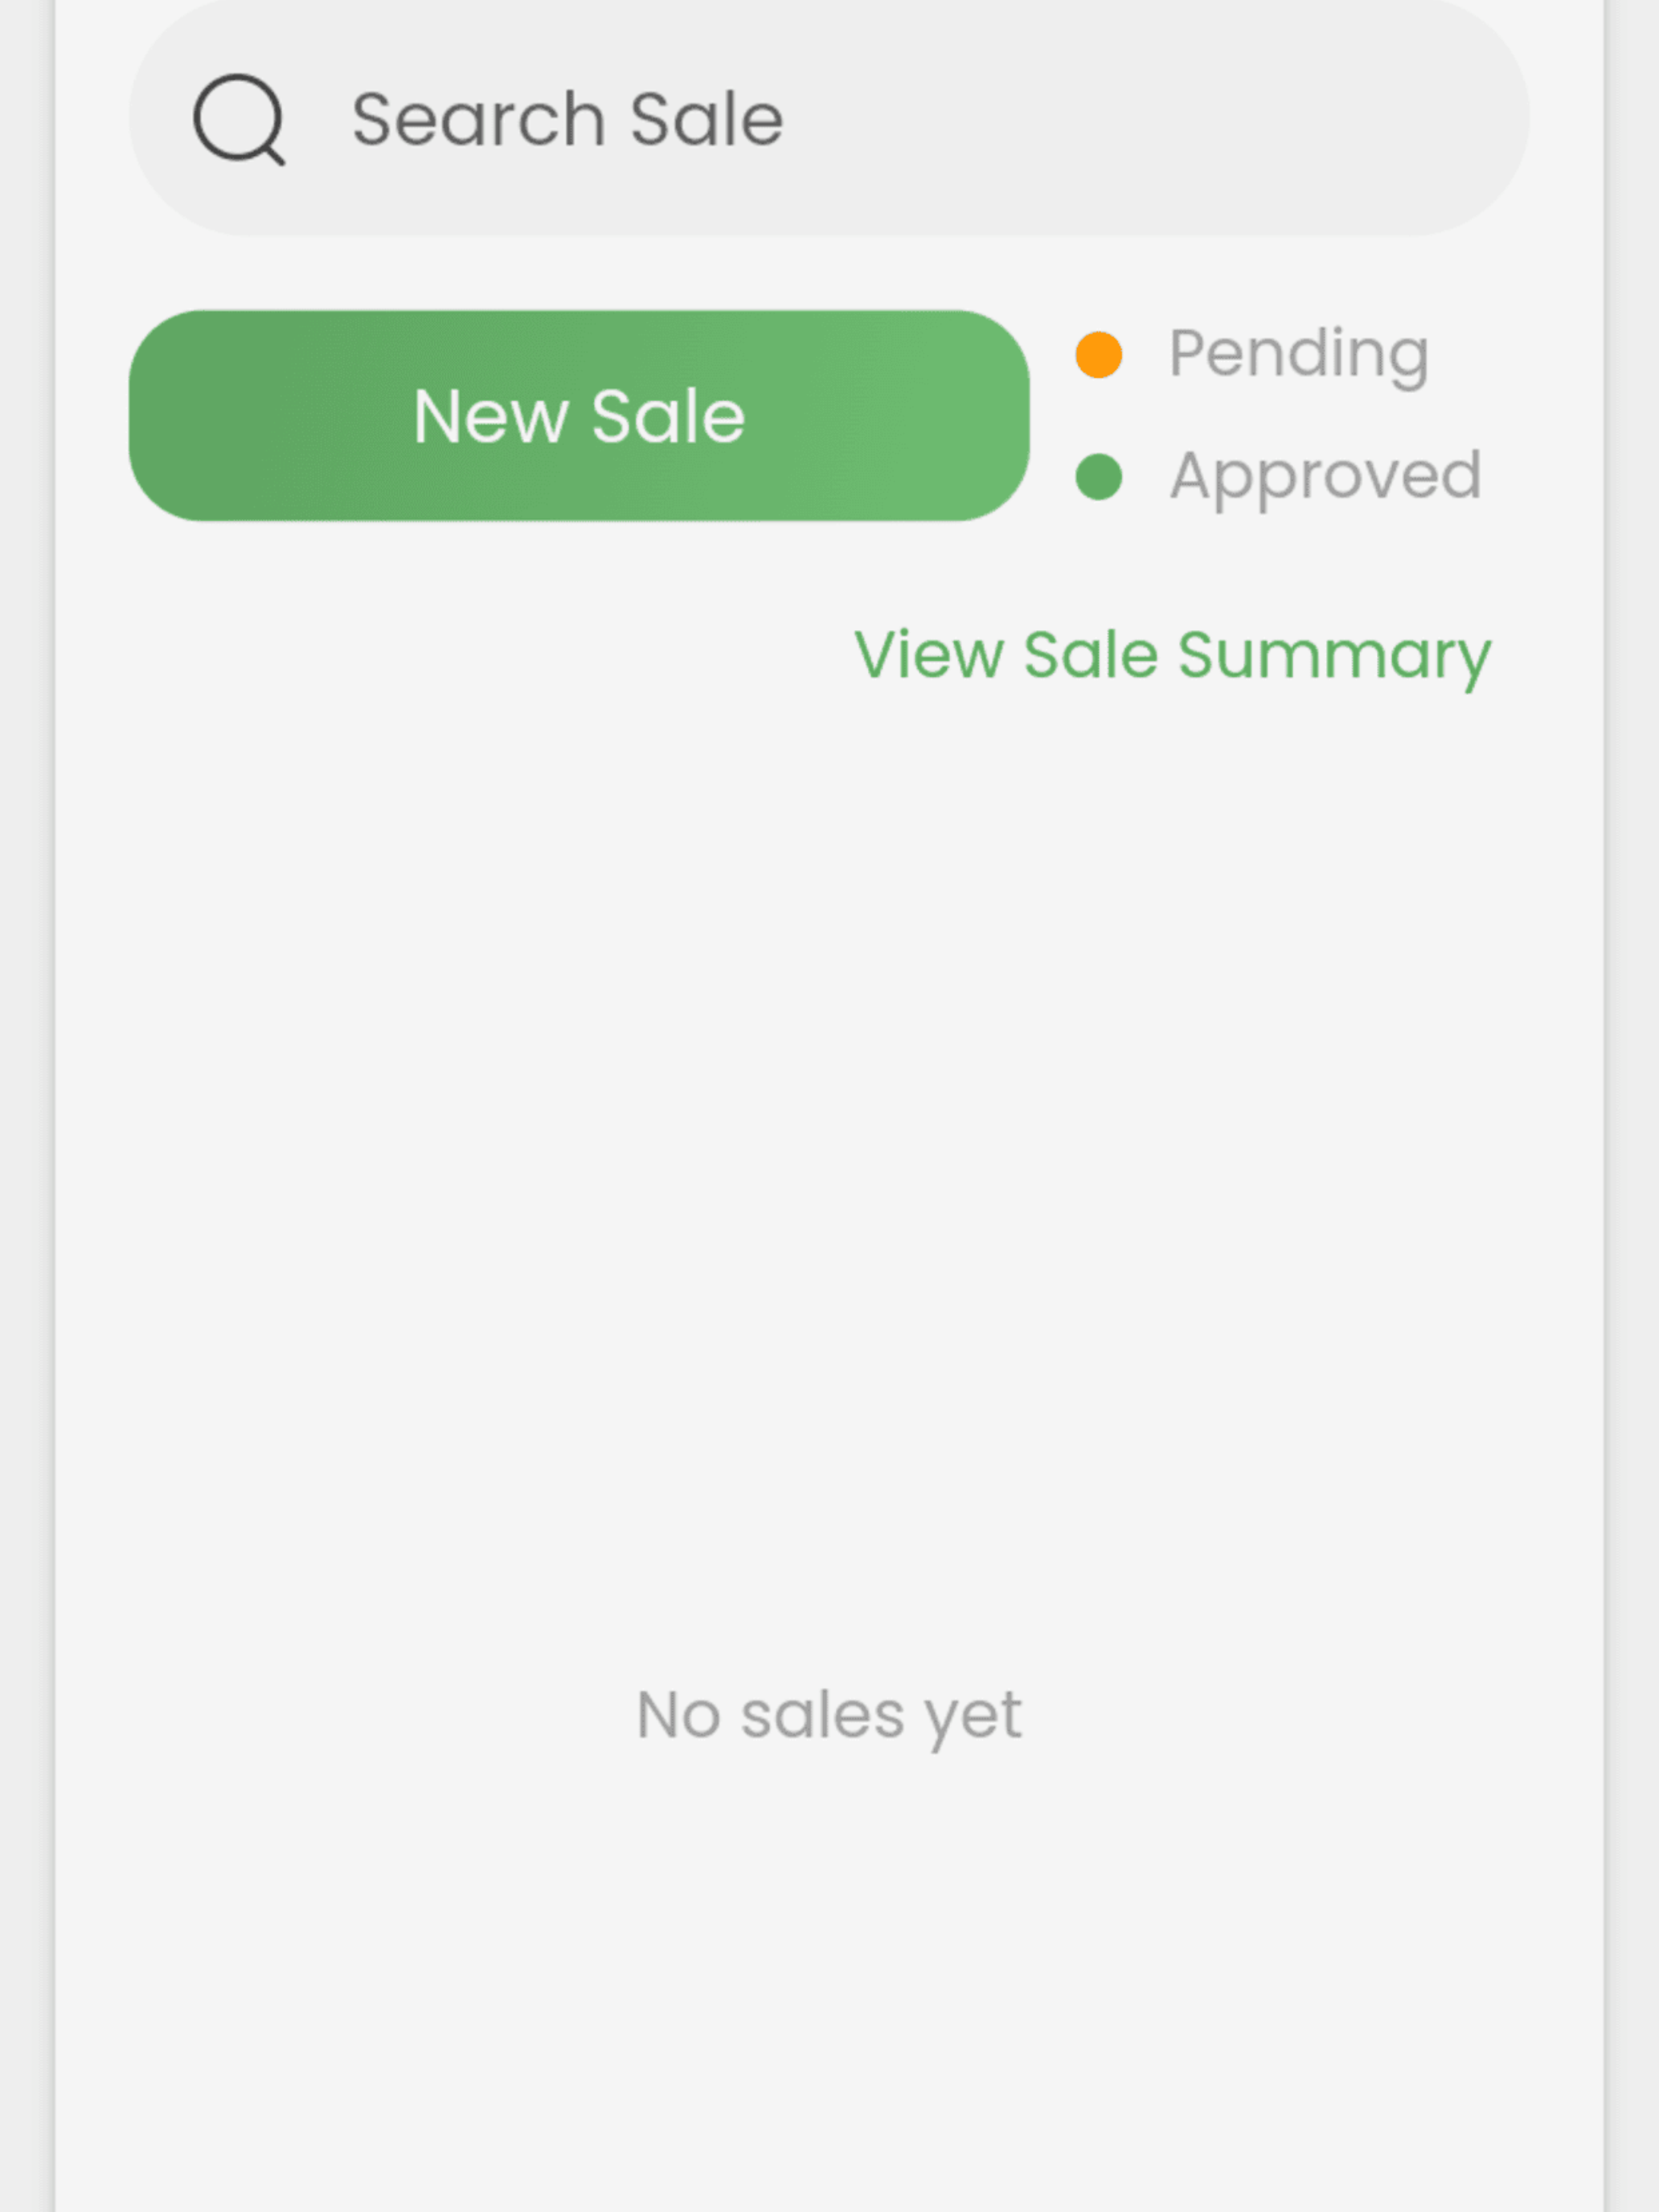Activate search via the magnifier icon

click(x=239, y=119)
